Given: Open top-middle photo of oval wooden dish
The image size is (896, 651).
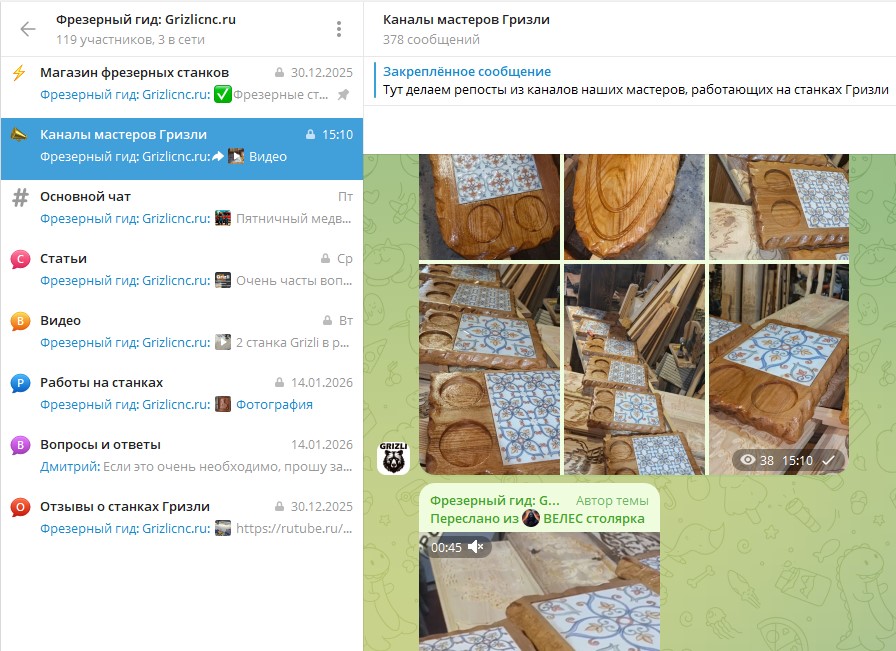Looking at the screenshot, I should click(634, 207).
